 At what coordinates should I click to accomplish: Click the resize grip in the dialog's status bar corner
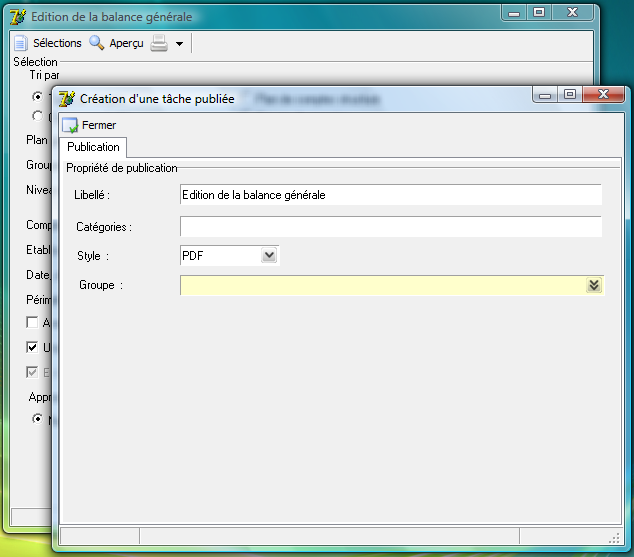(x=615, y=538)
